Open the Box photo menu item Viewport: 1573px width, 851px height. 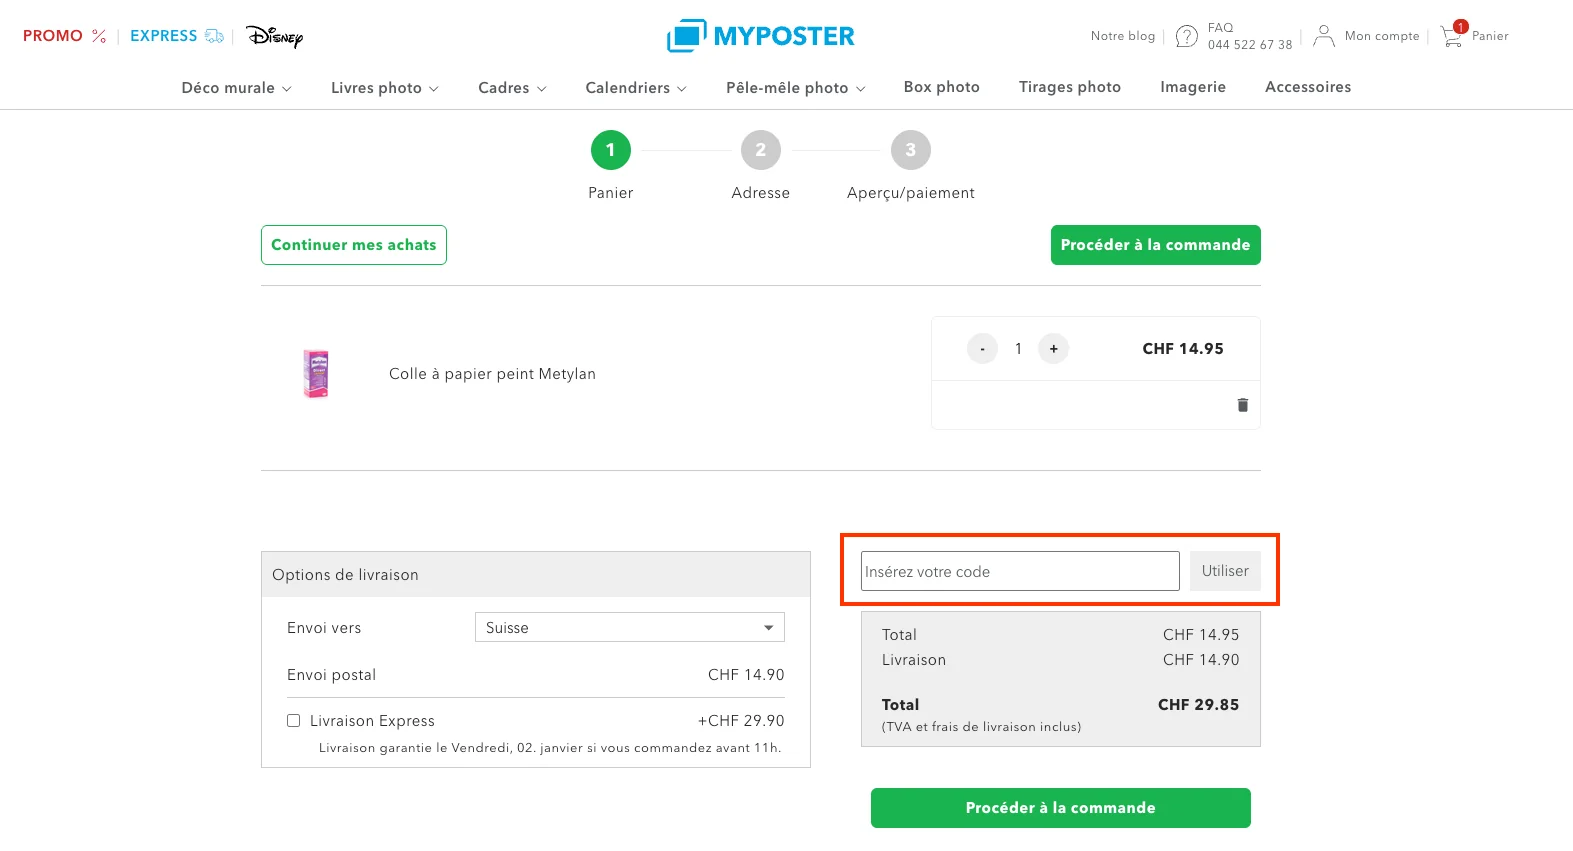(942, 87)
